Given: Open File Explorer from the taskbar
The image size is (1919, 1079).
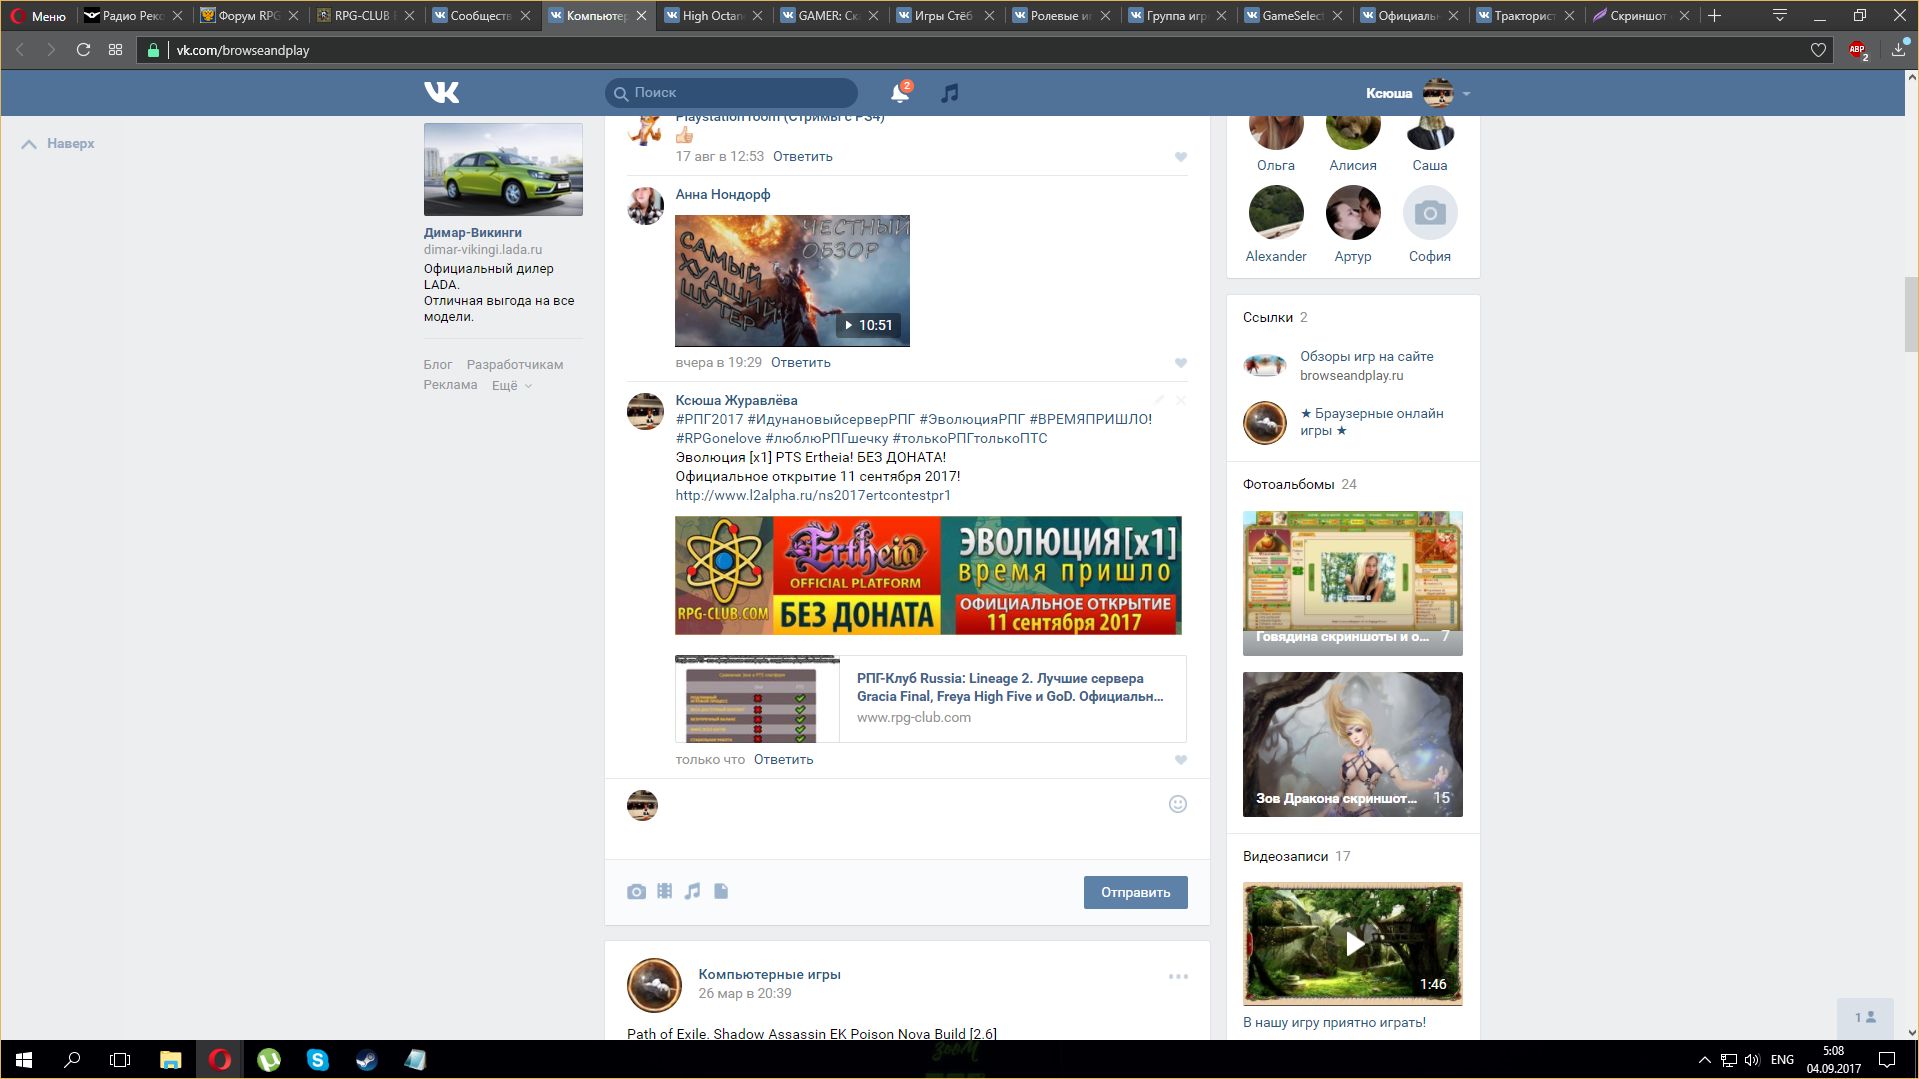Looking at the screenshot, I should [170, 1059].
